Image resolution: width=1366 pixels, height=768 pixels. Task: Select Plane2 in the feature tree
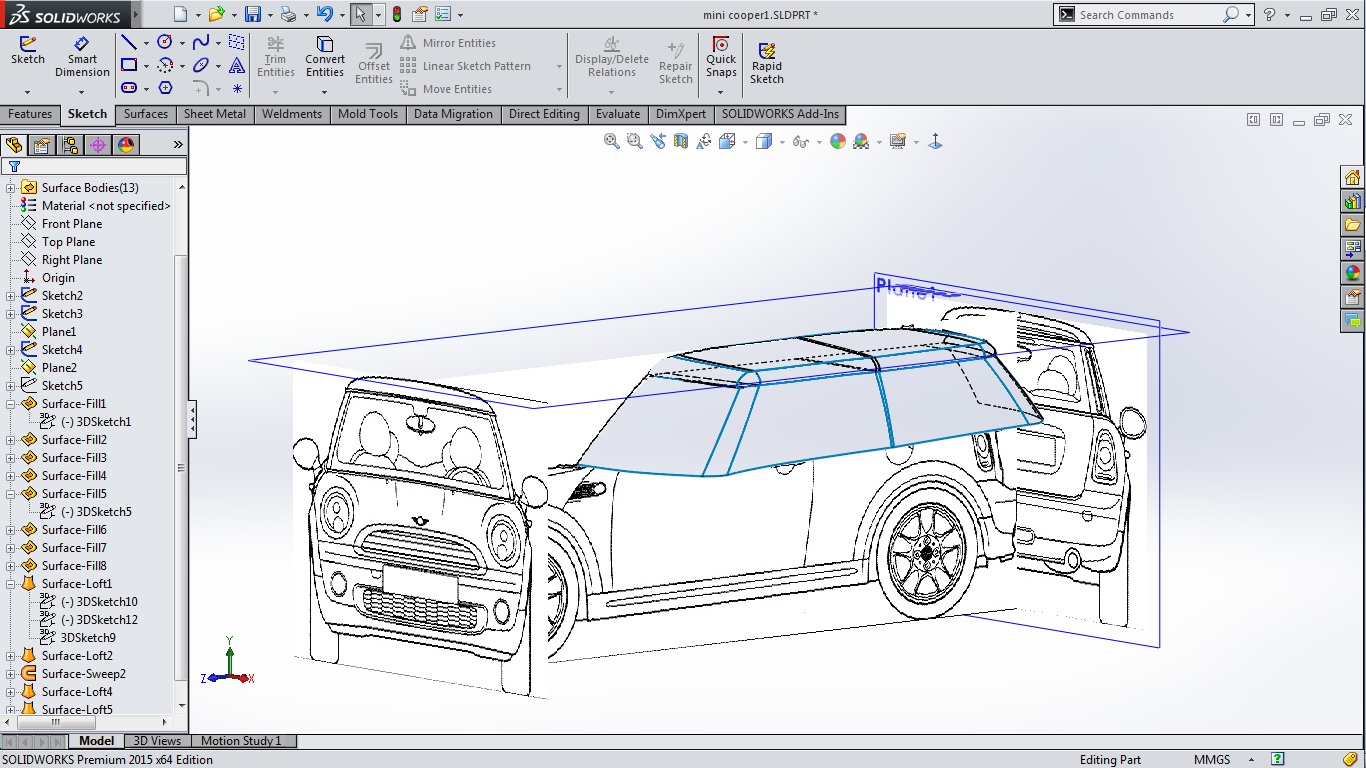tap(59, 368)
